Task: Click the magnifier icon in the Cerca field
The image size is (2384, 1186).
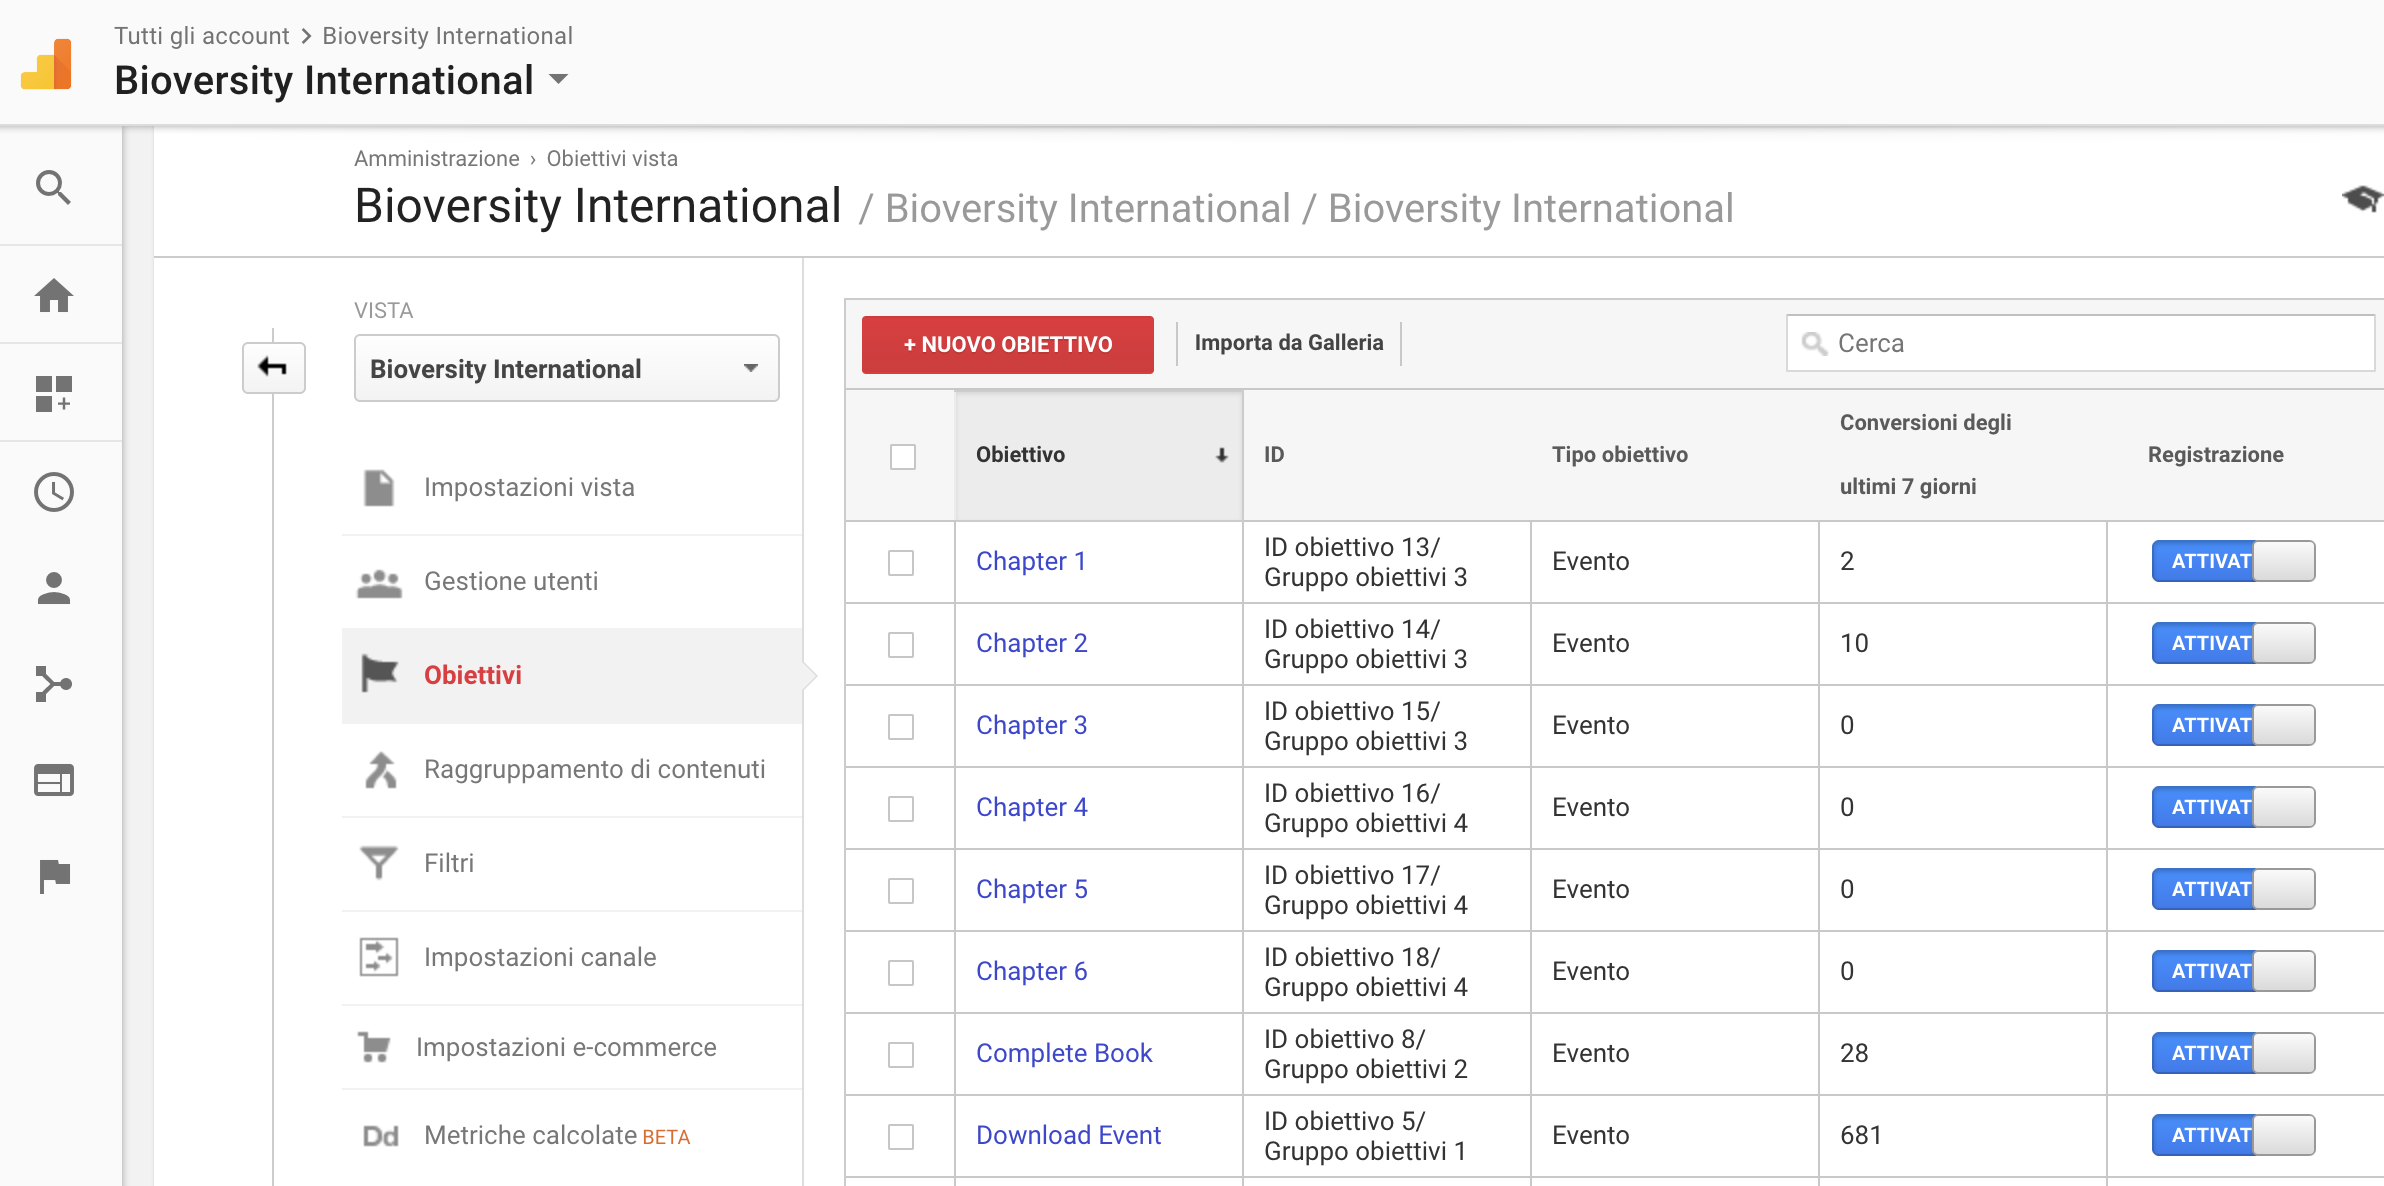Action: click(1814, 344)
